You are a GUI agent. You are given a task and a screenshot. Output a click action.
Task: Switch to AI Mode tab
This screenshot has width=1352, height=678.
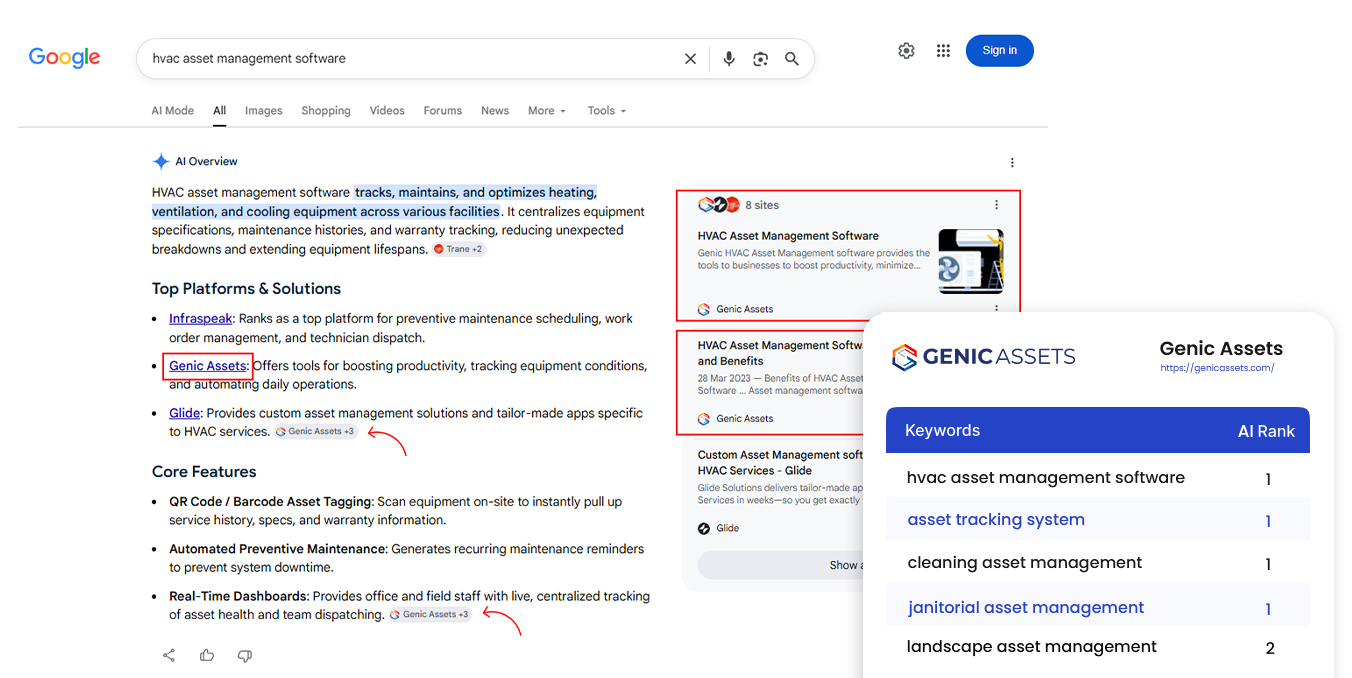173,111
